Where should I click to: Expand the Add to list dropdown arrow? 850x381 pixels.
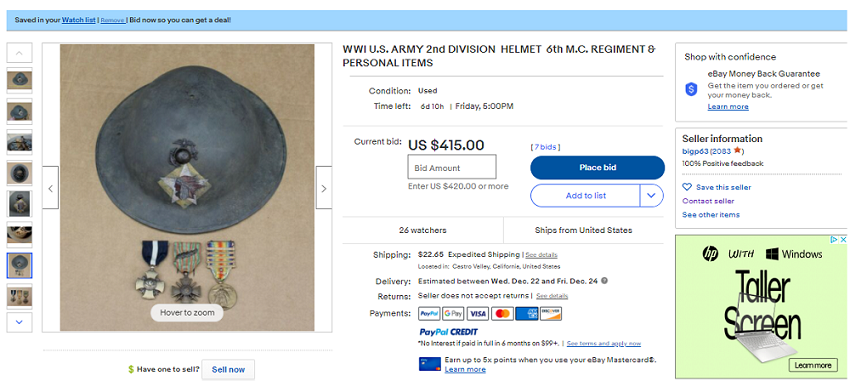[652, 196]
